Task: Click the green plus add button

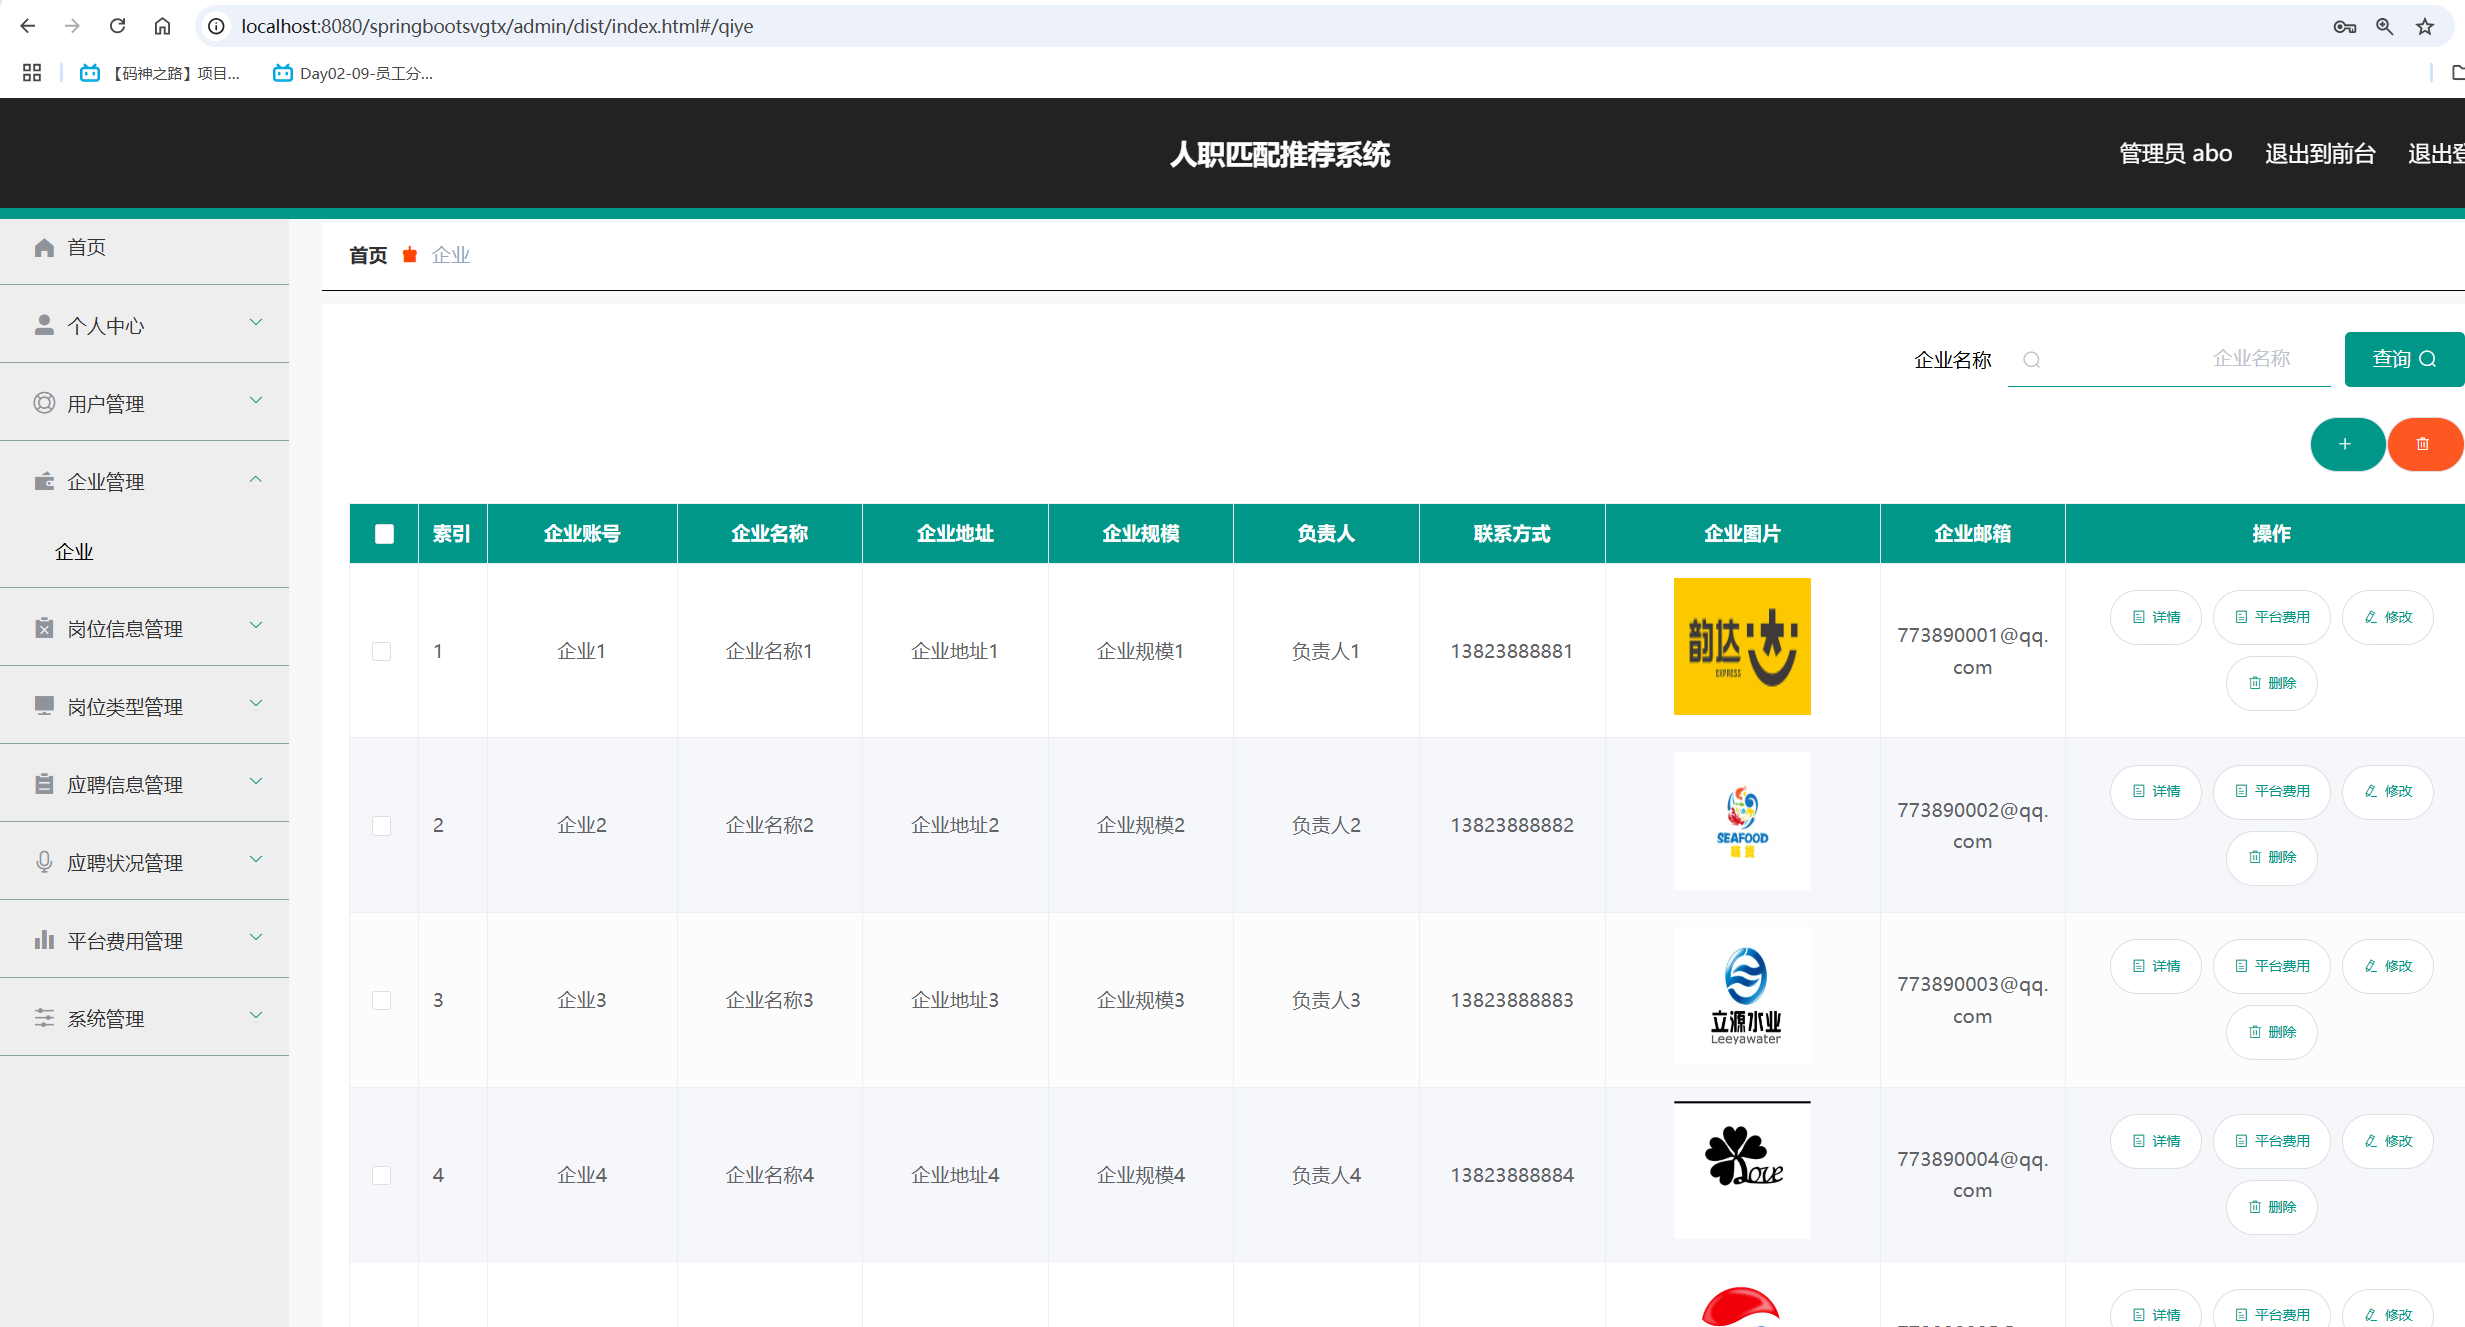Action: [x=2346, y=444]
